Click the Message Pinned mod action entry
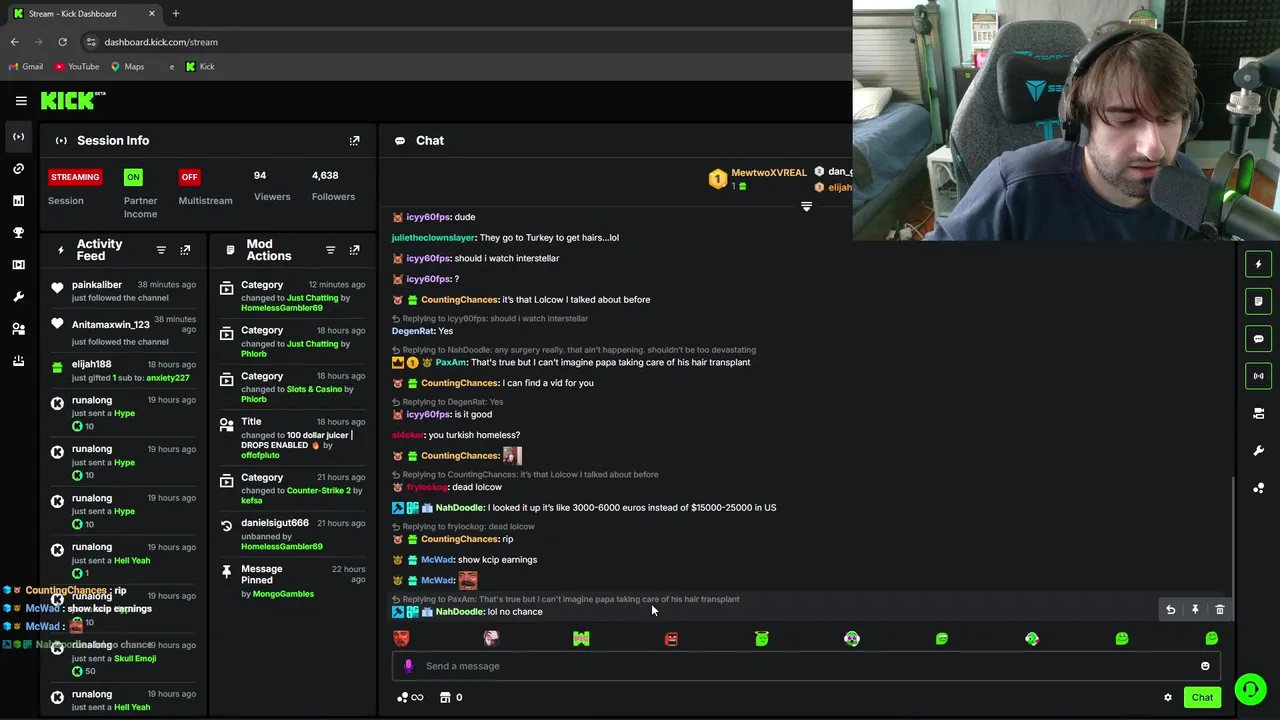Viewport: 1280px width, 720px height. click(x=292, y=581)
